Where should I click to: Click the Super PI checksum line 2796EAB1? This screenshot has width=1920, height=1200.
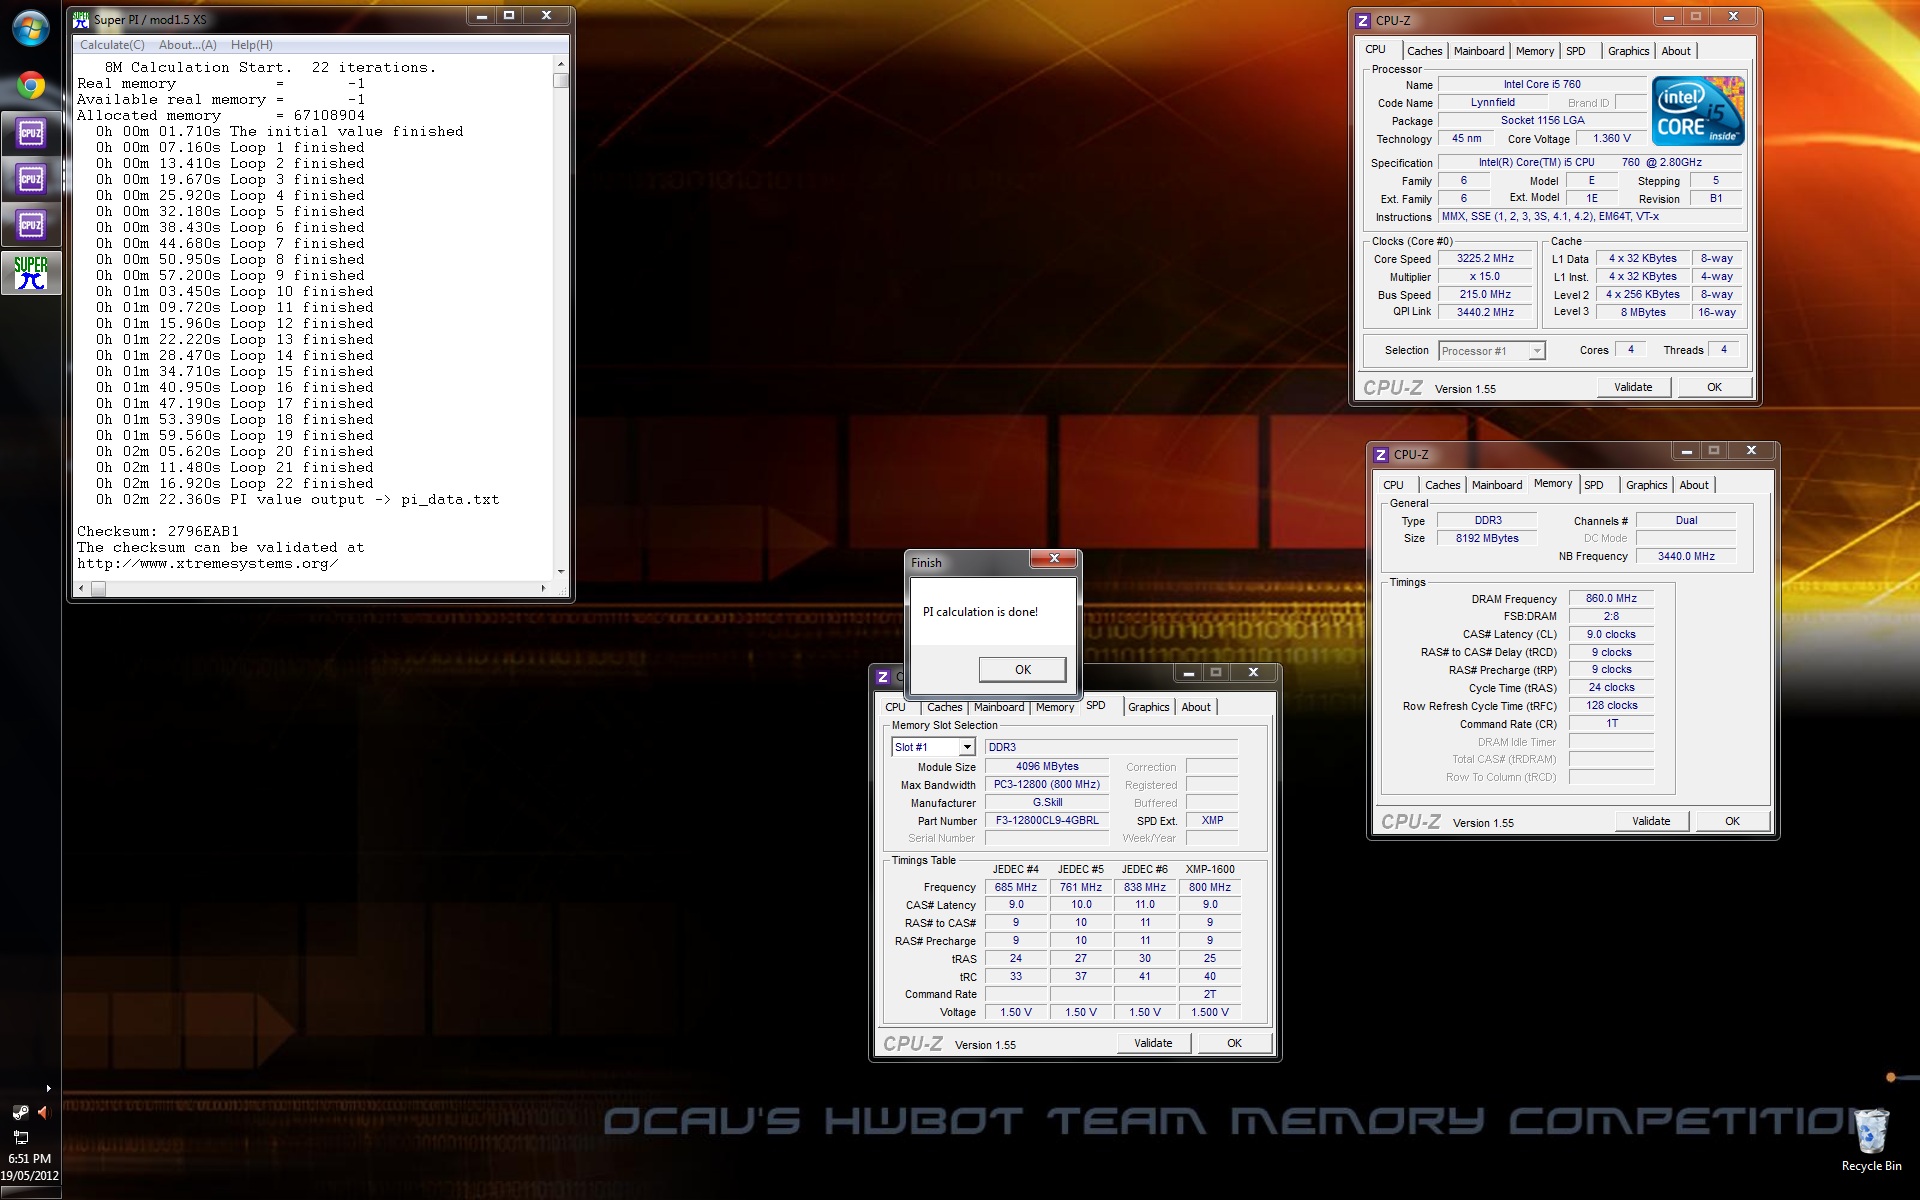pyautogui.click(x=158, y=531)
